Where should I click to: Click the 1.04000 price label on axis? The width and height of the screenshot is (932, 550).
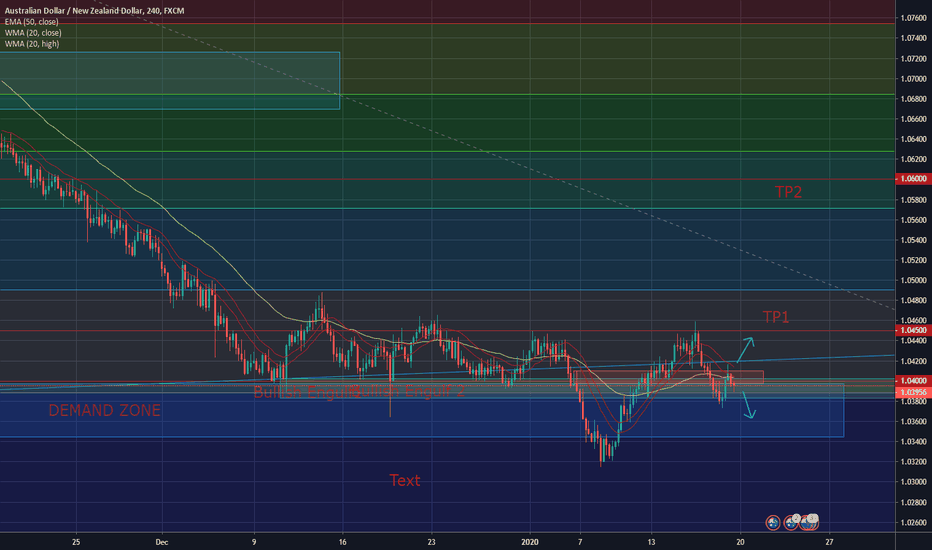pyautogui.click(x=914, y=381)
